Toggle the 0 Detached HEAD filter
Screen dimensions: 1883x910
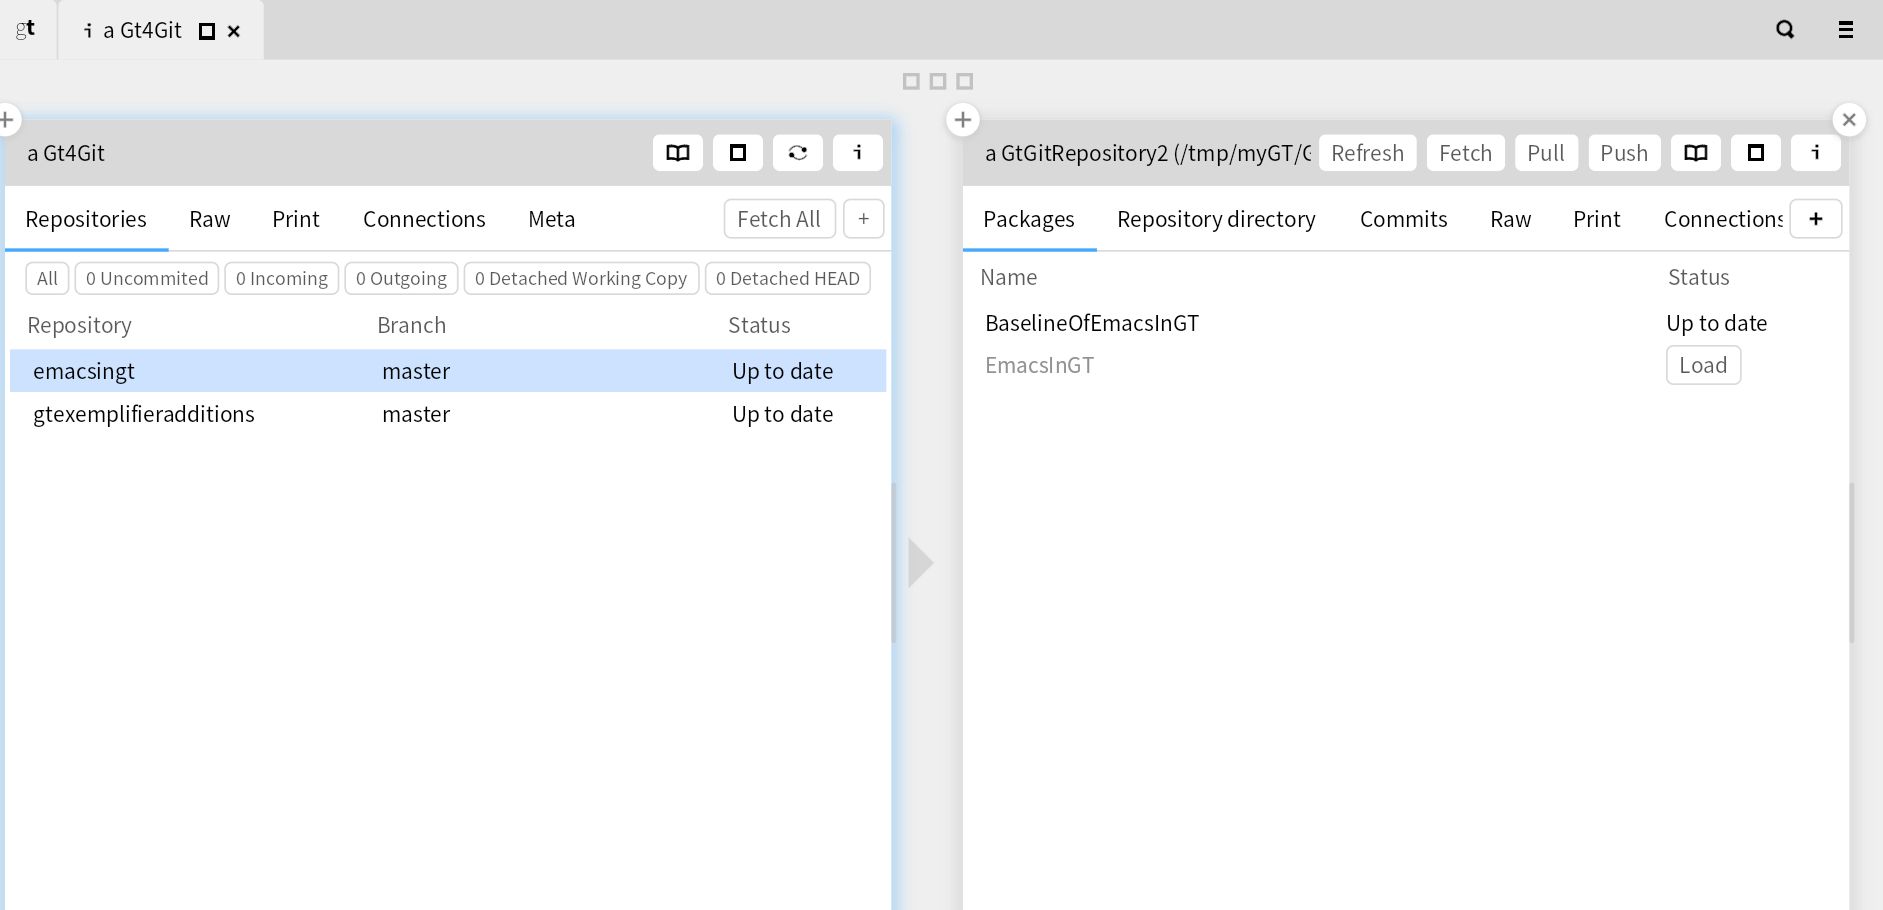click(788, 278)
